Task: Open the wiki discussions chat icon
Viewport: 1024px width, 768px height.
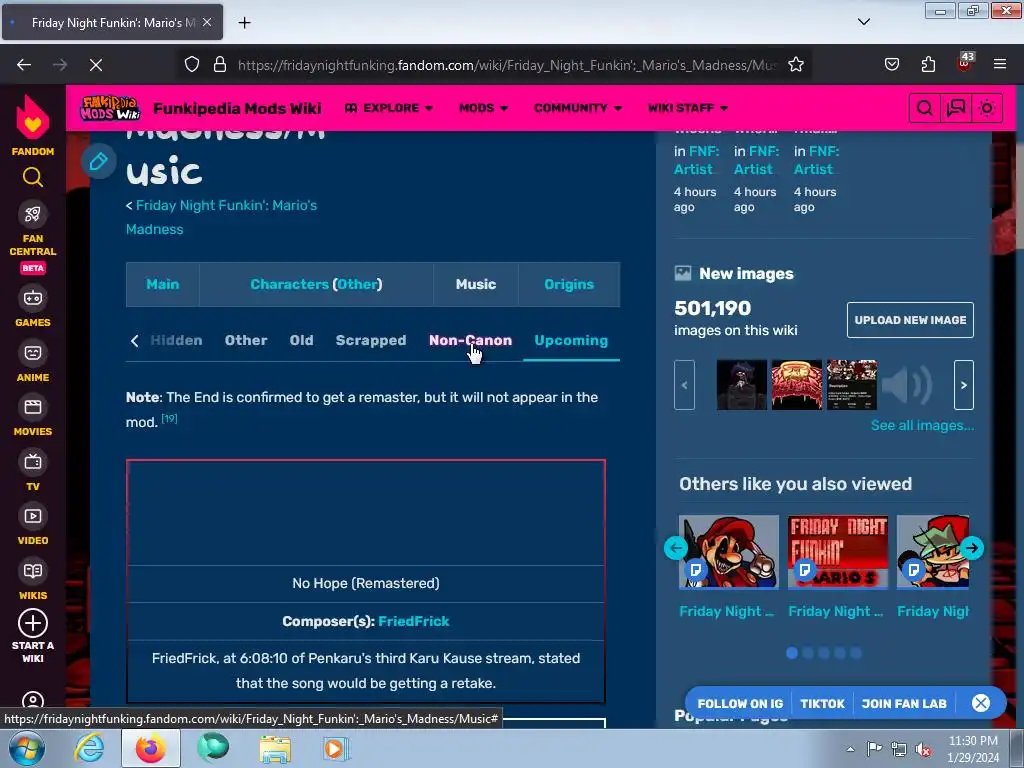Action: pyautogui.click(x=956, y=108)
